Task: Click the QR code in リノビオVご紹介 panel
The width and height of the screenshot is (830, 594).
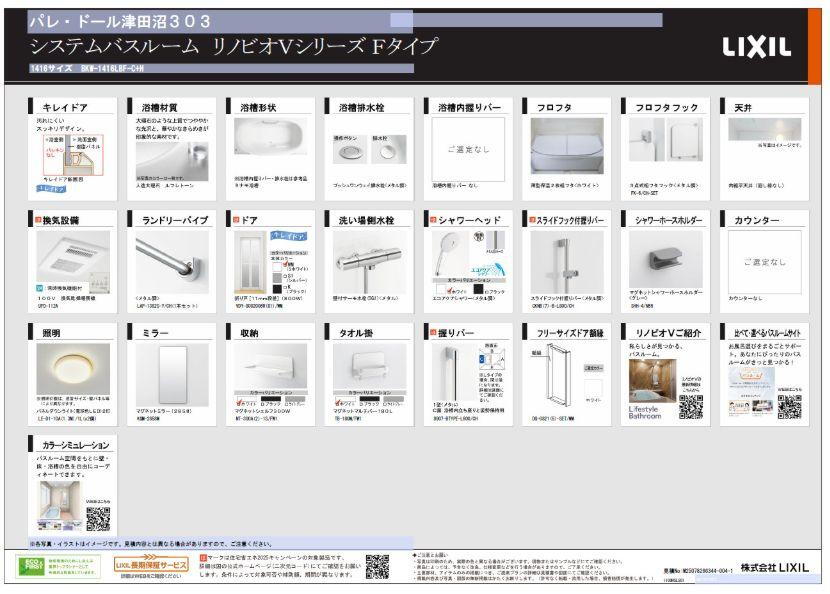Action: click(x=690, y=405)
